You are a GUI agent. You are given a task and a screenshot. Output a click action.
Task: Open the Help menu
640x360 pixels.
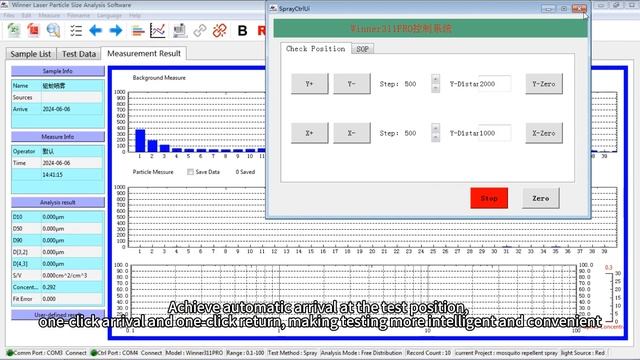tap(135, 16)
